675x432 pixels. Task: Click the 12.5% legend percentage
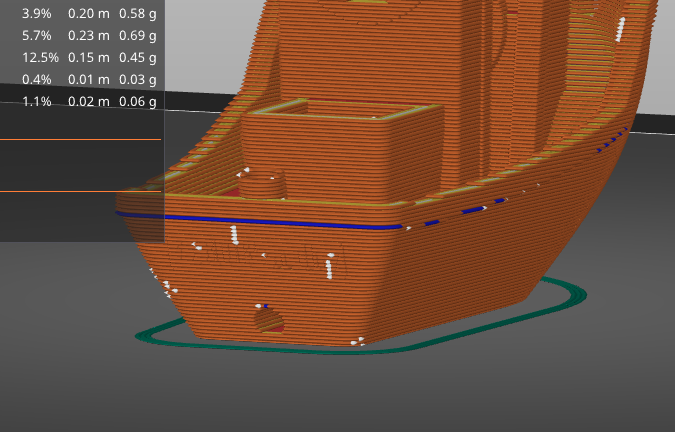(x=40, y=58)
